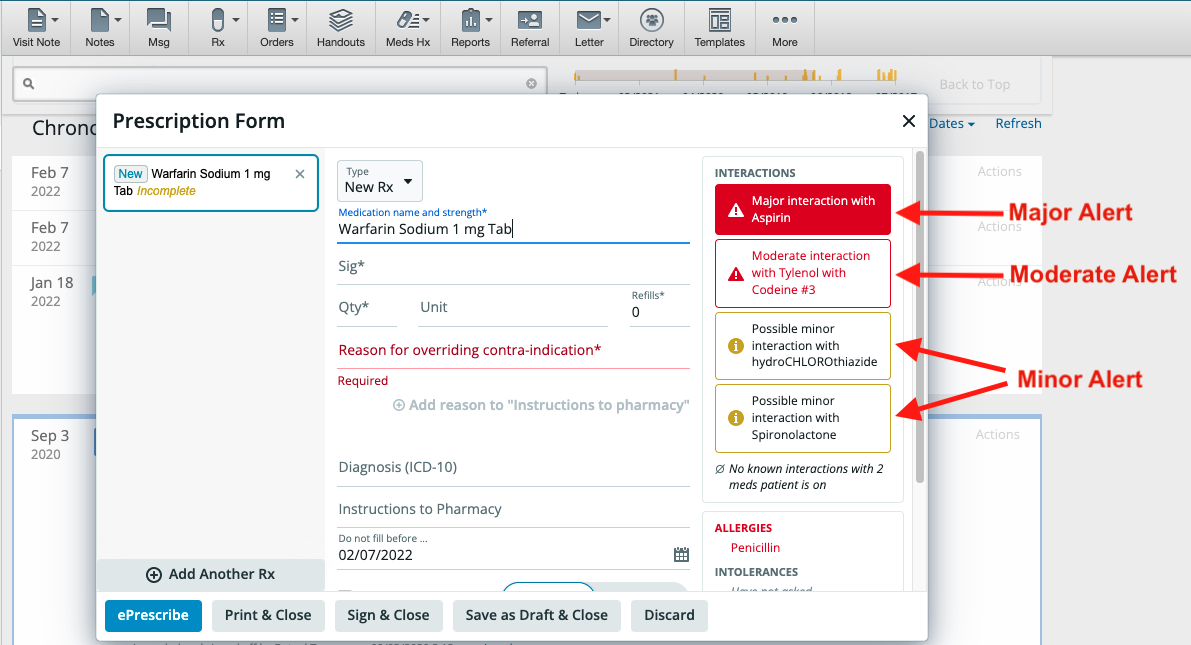The width and height of the screenshot is (1191, 645).
Task: Click the plus icon of Add Another Rx
Action: pos(153,575)
